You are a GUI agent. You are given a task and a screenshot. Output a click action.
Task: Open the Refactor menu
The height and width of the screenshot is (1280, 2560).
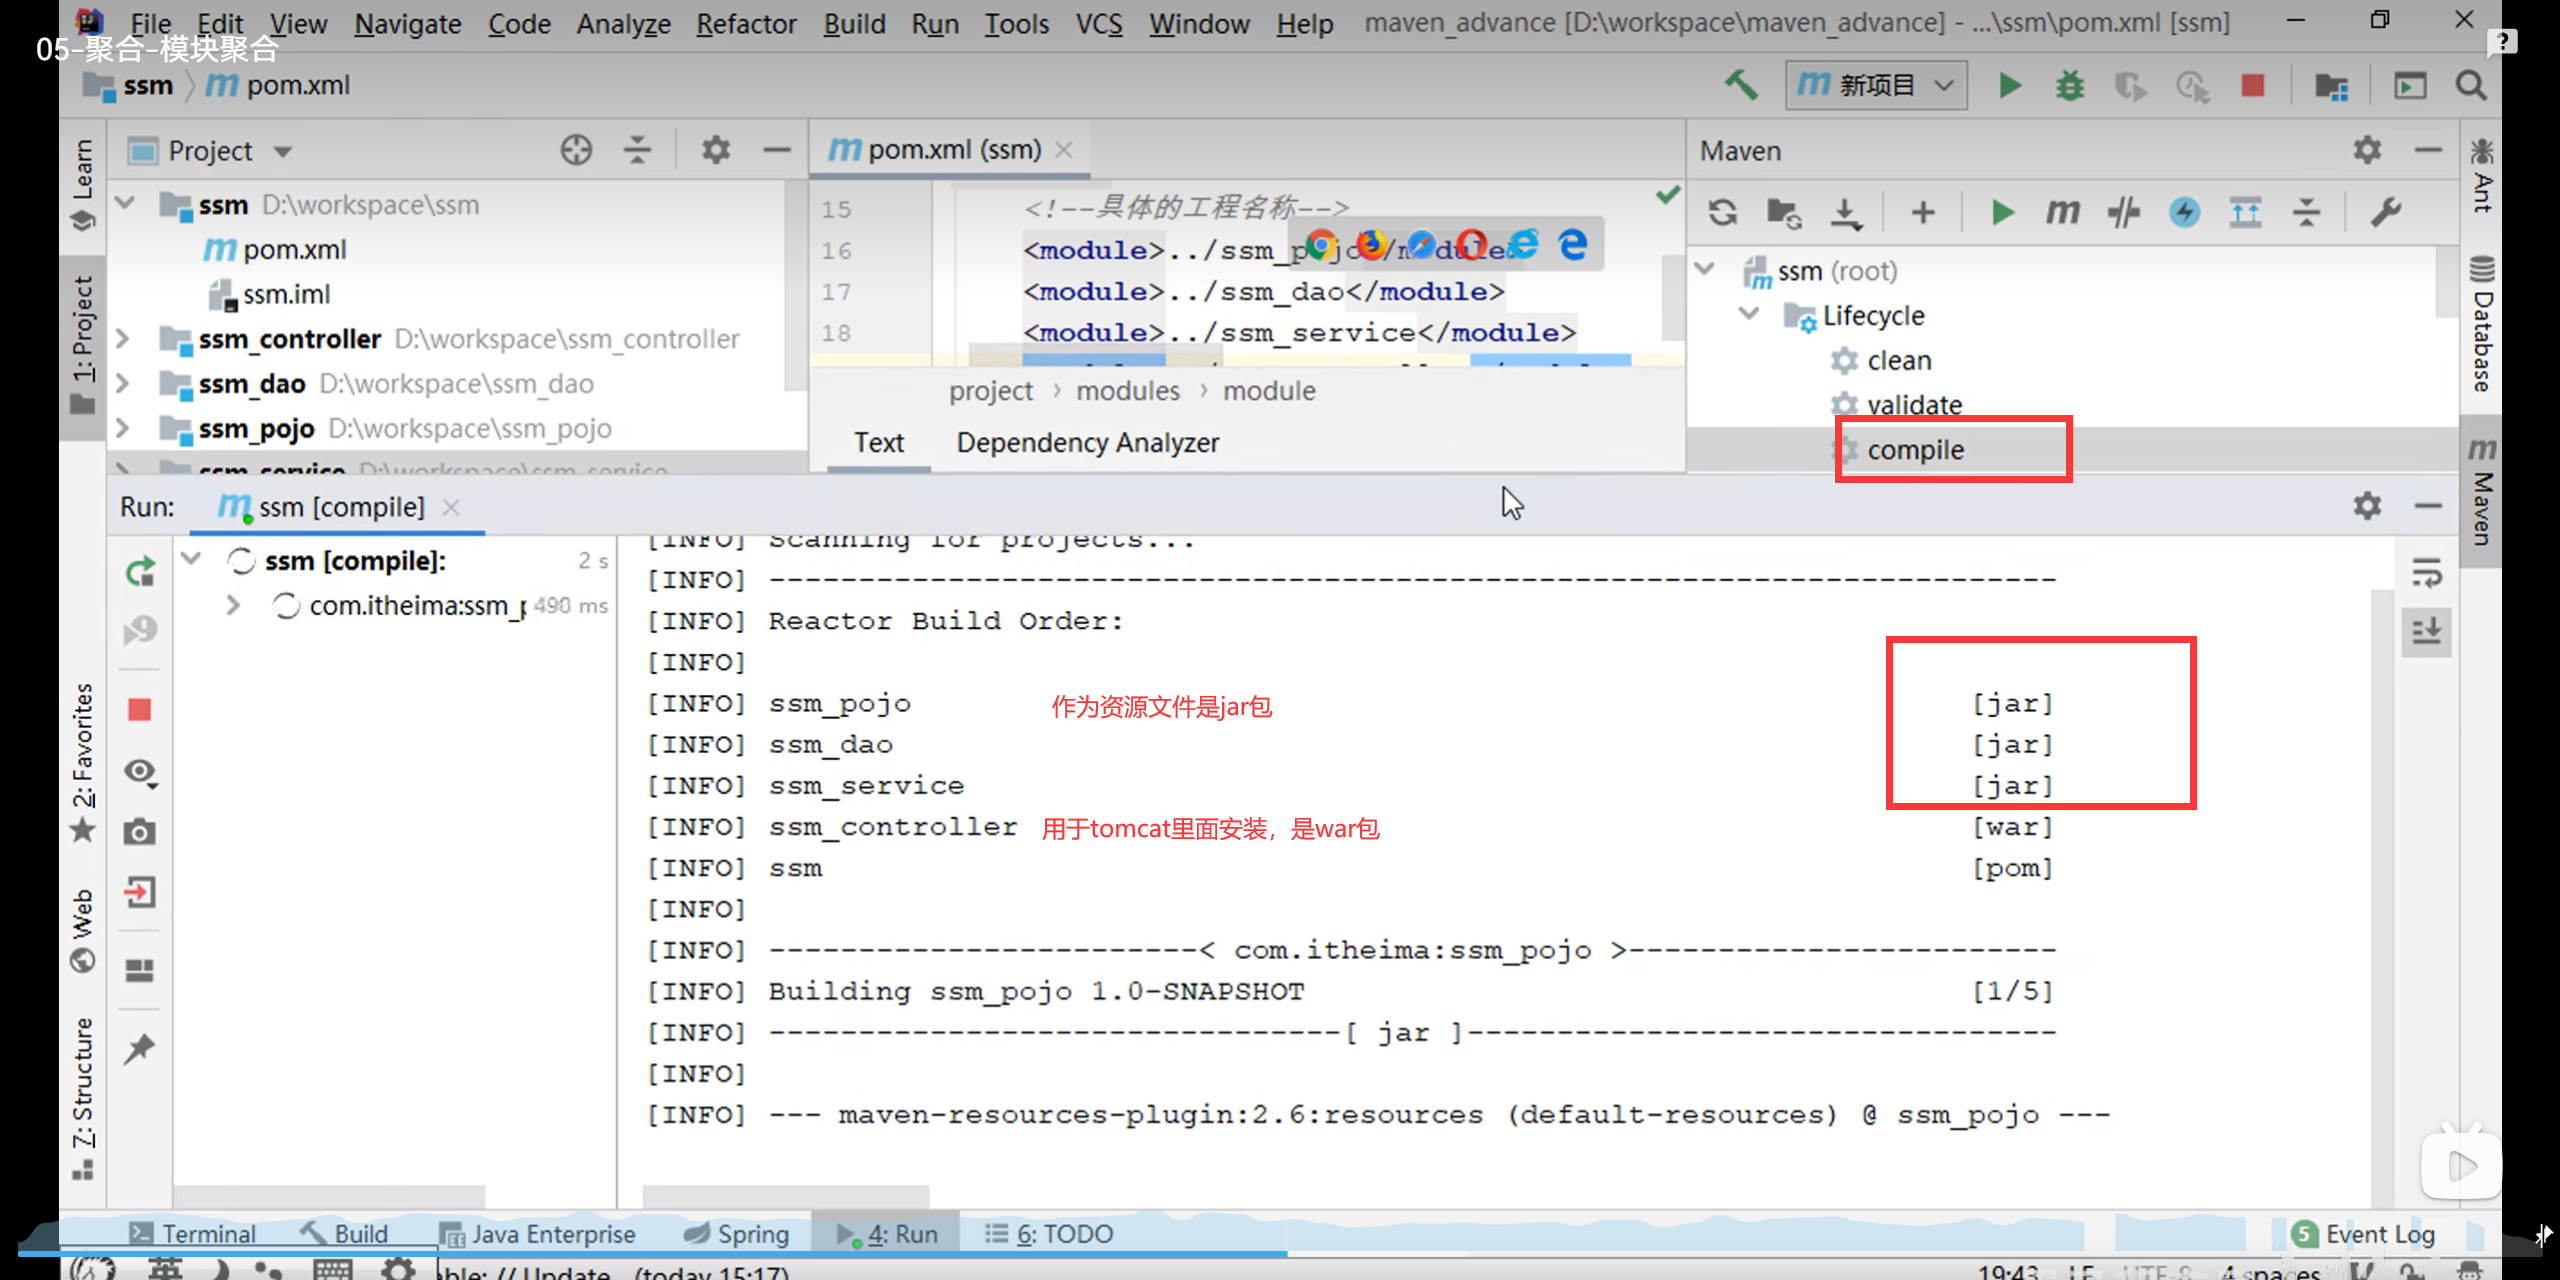point(746,23)
